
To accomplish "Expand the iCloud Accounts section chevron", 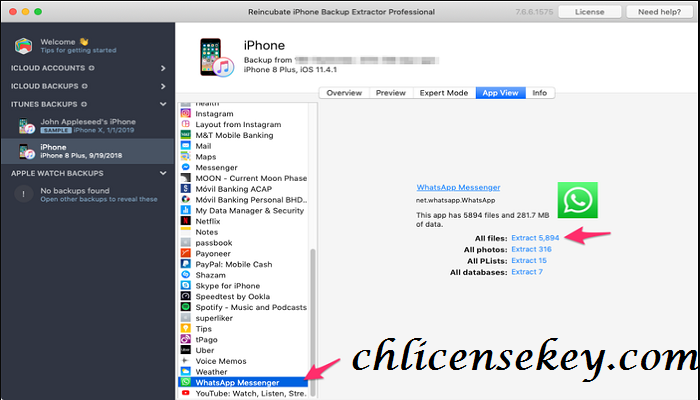I will [x=163, y=68].
